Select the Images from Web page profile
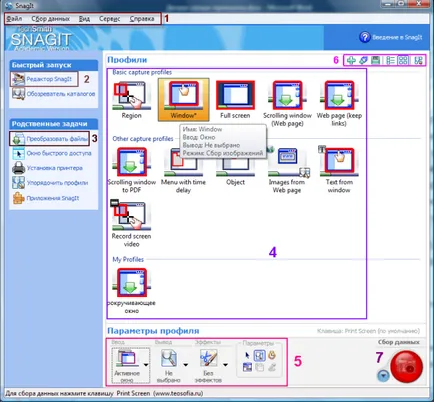434x402 pixels. point(287,170)
